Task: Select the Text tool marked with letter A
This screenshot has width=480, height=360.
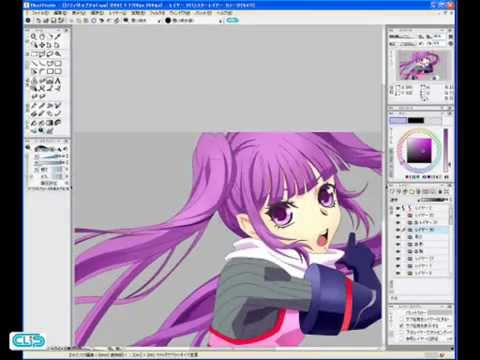Action: [x=58, y=81]
